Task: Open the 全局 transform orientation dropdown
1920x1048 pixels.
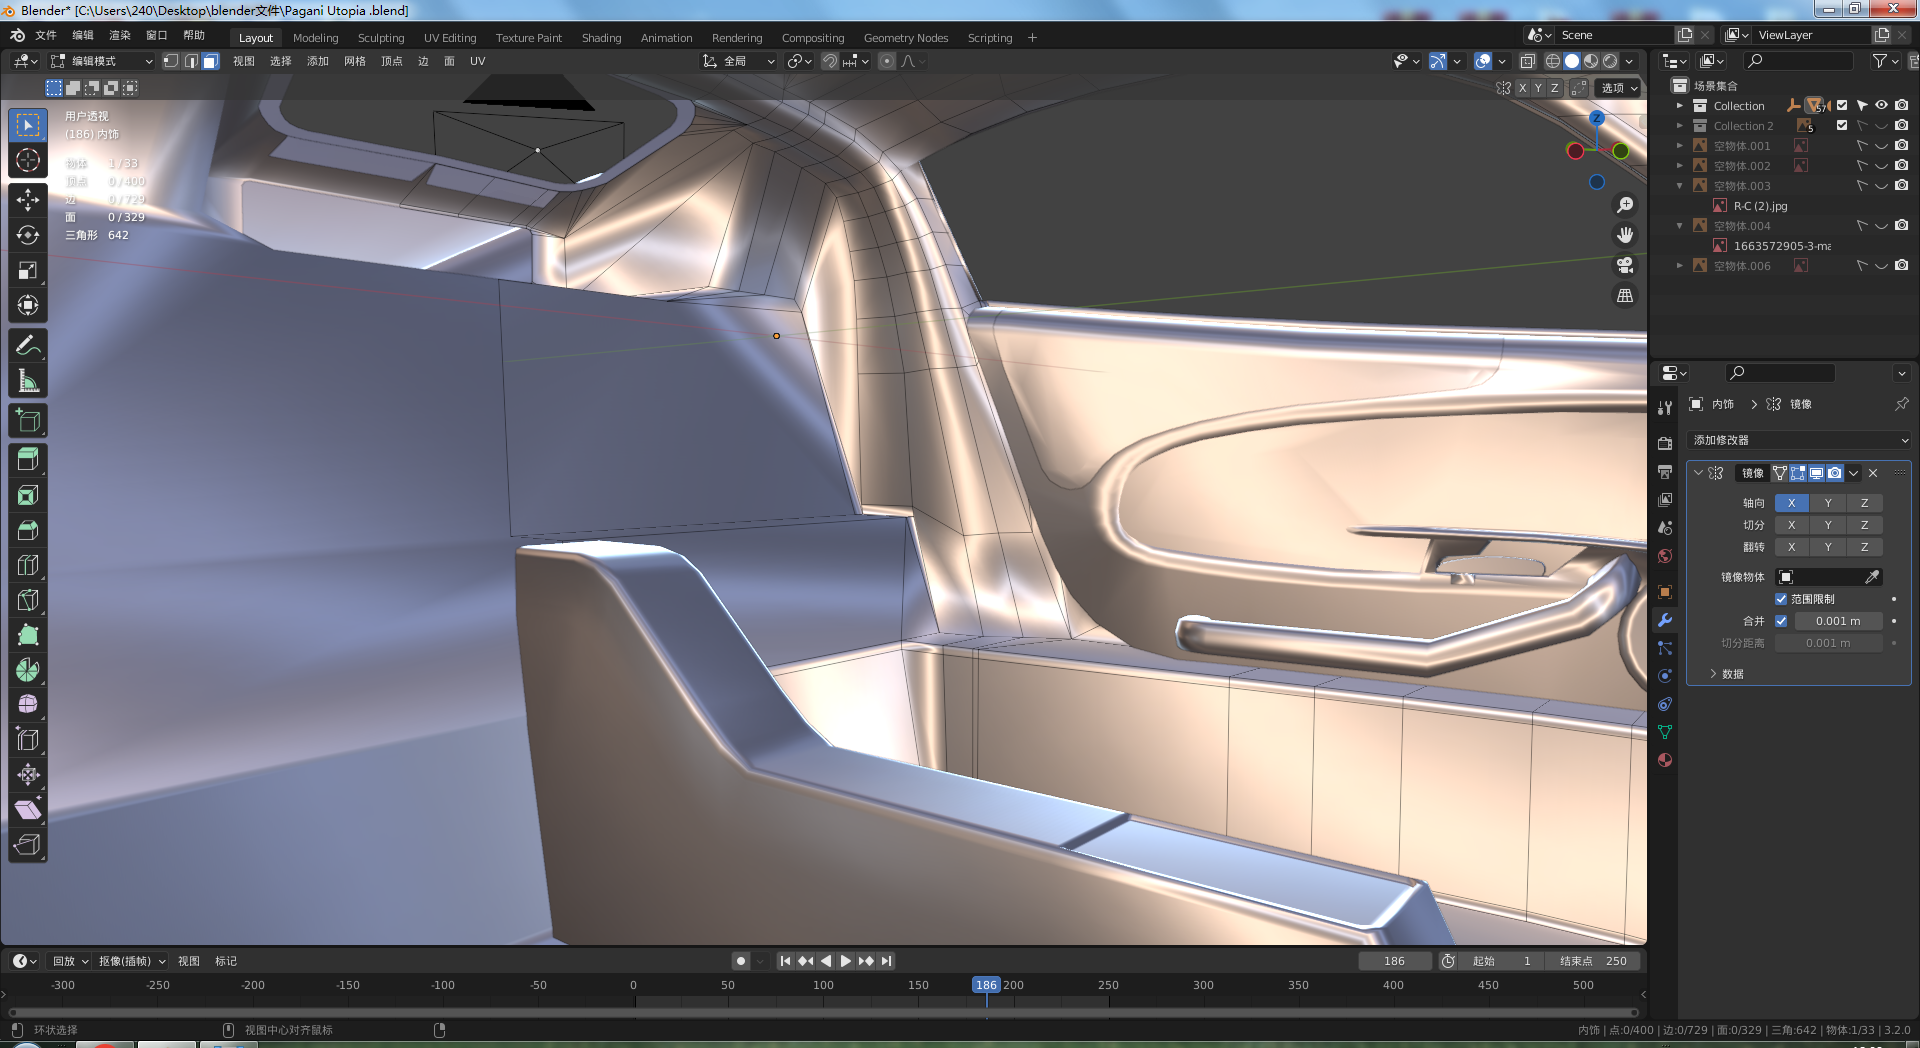Action: (x=738, y=61)
